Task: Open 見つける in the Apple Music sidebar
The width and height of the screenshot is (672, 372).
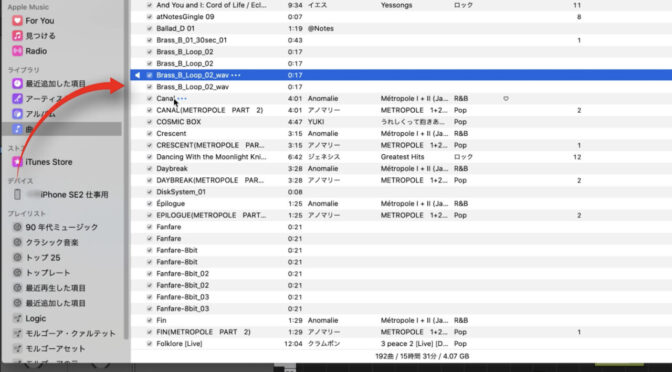Action: coord(40,36)
